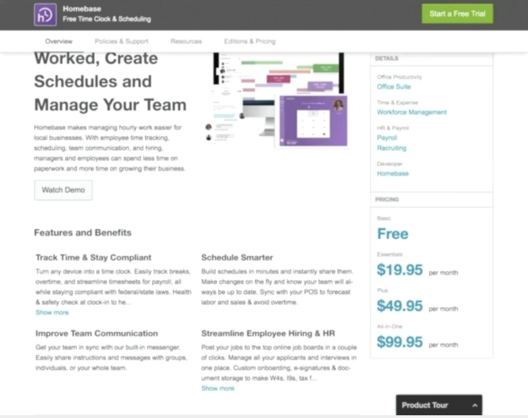Expand the Product Tour chevron arrow

475,405
